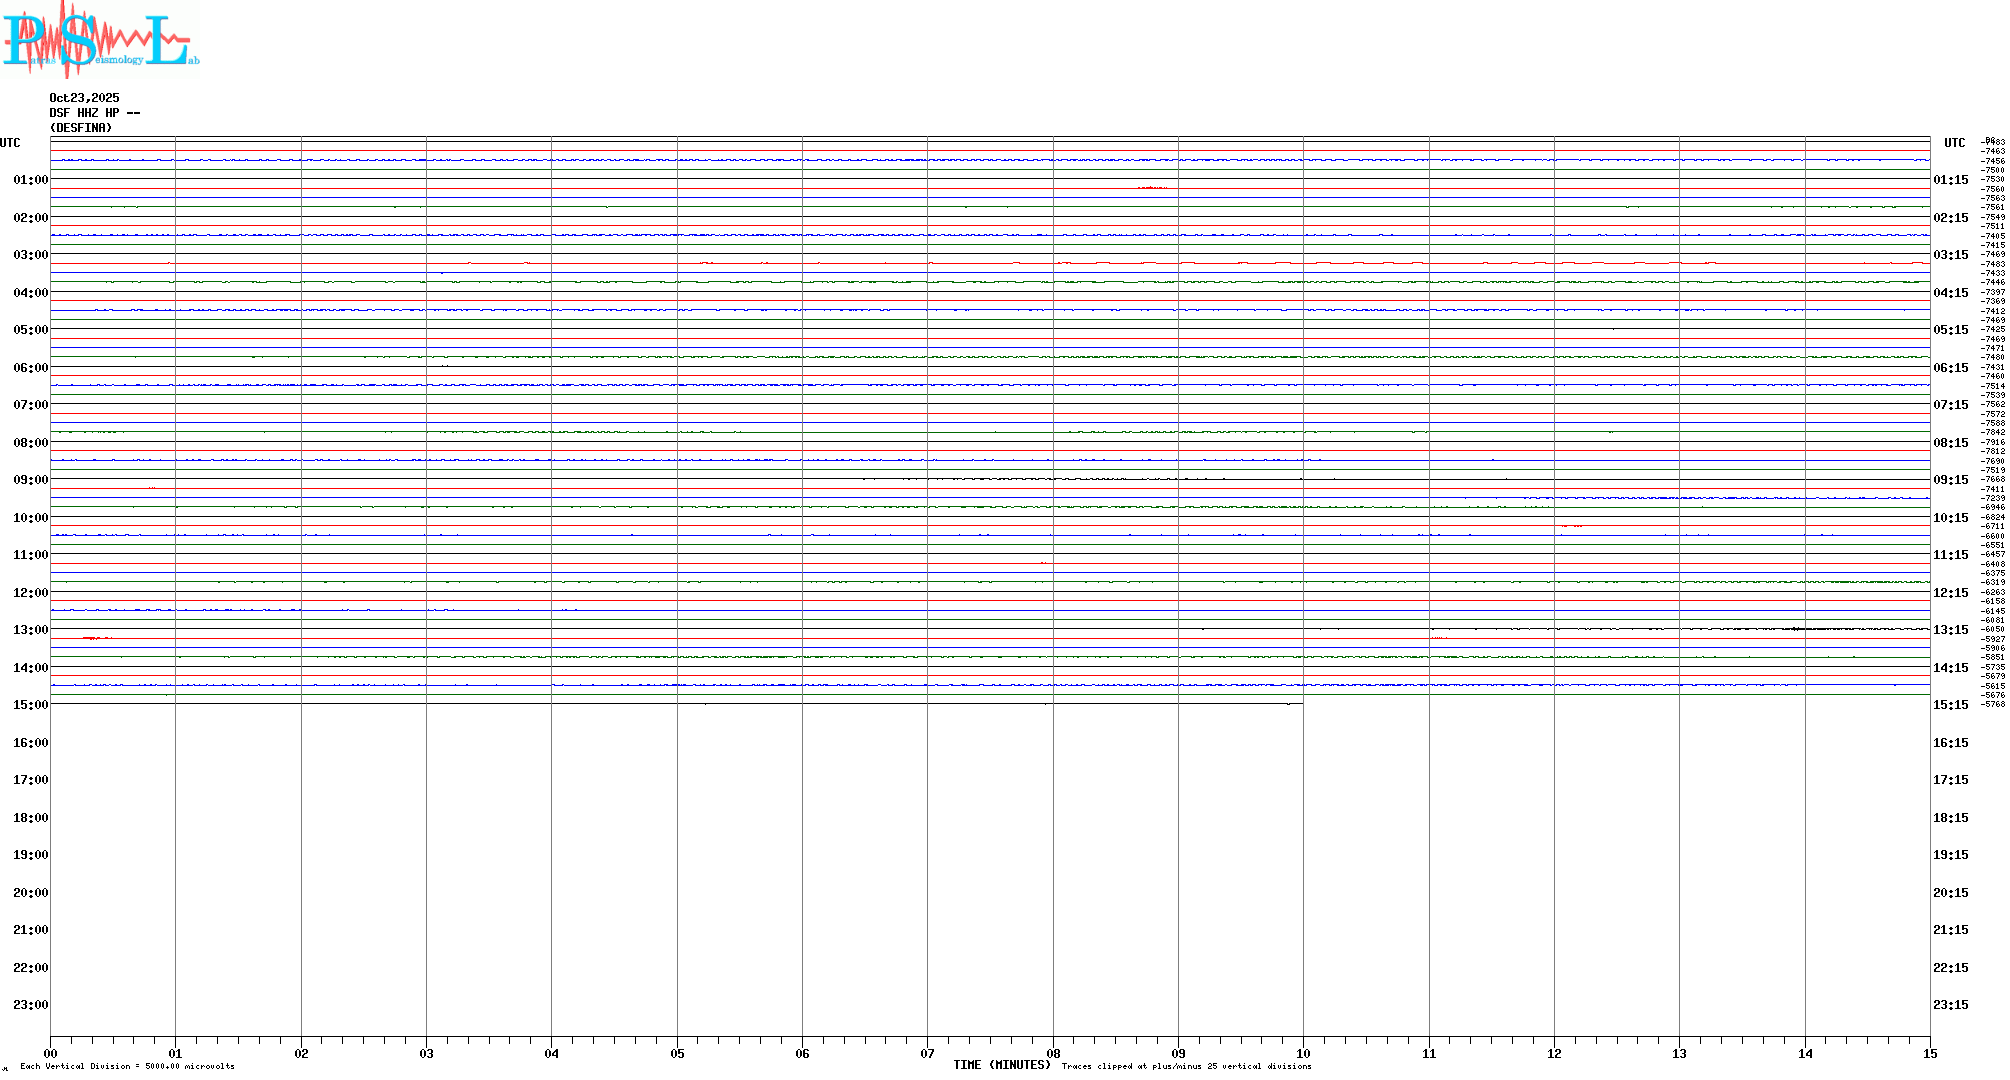Click the (DESFINA) station name label
Image resolution: width=2010 pixels, height=1080 pixels.
81,128
